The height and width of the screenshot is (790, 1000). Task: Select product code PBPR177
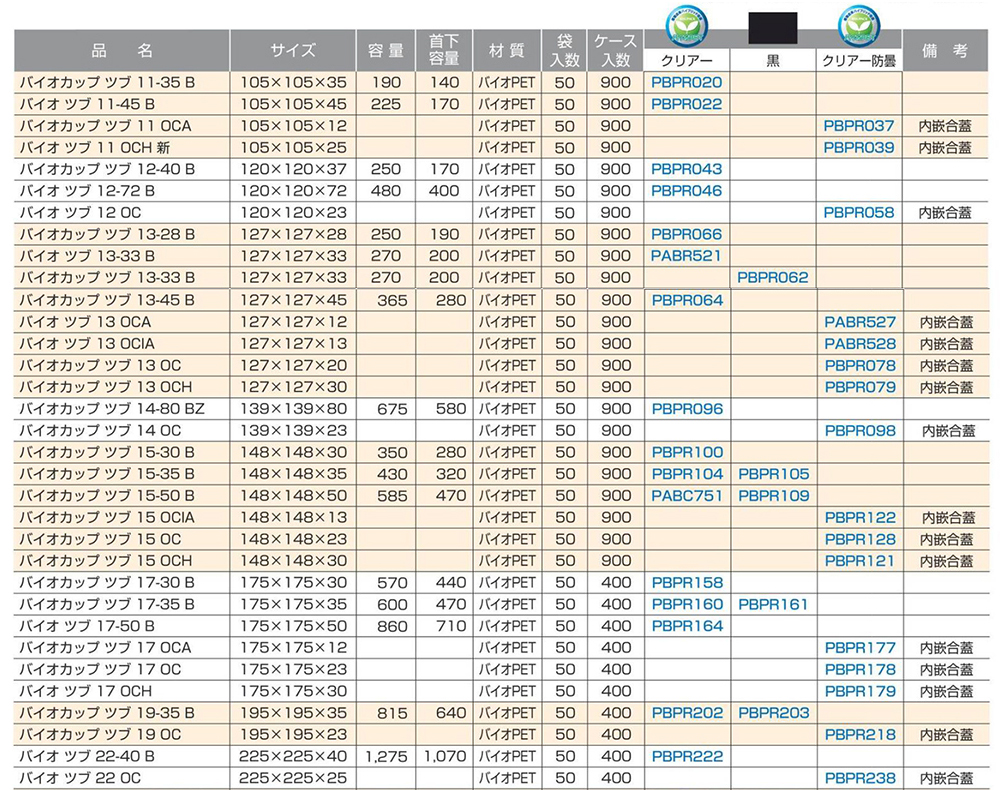[x=860, y=647]
